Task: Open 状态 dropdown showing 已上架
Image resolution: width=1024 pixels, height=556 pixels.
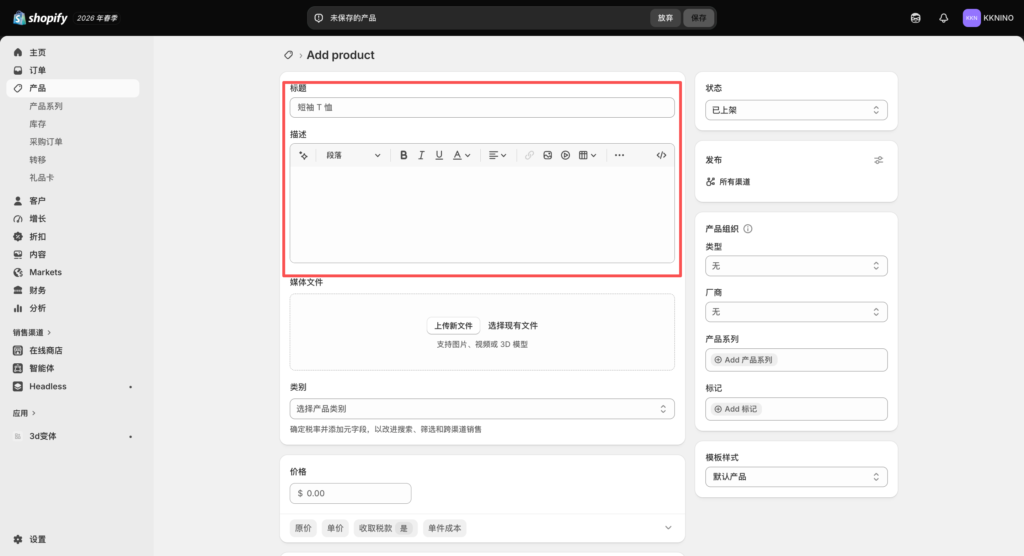Action: point(796,110)
